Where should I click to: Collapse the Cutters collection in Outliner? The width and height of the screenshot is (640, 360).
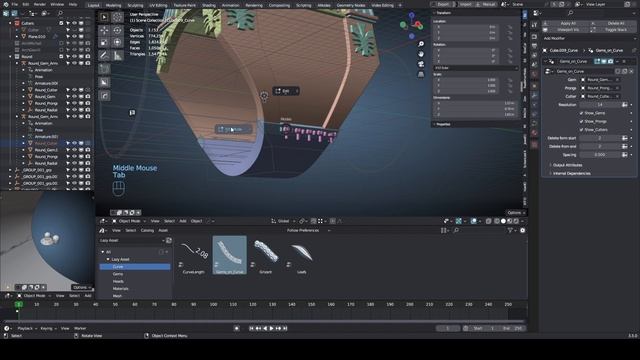[10, 23]
